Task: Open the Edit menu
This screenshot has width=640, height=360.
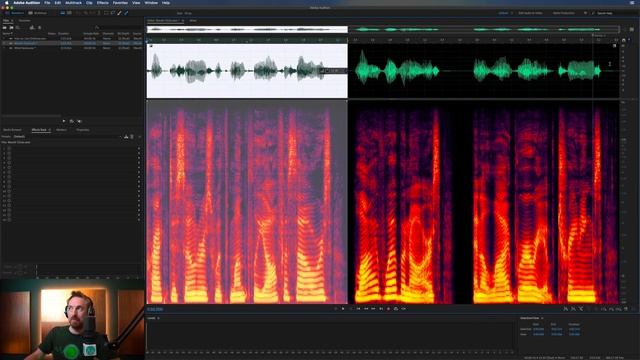Action: [58, 2]
